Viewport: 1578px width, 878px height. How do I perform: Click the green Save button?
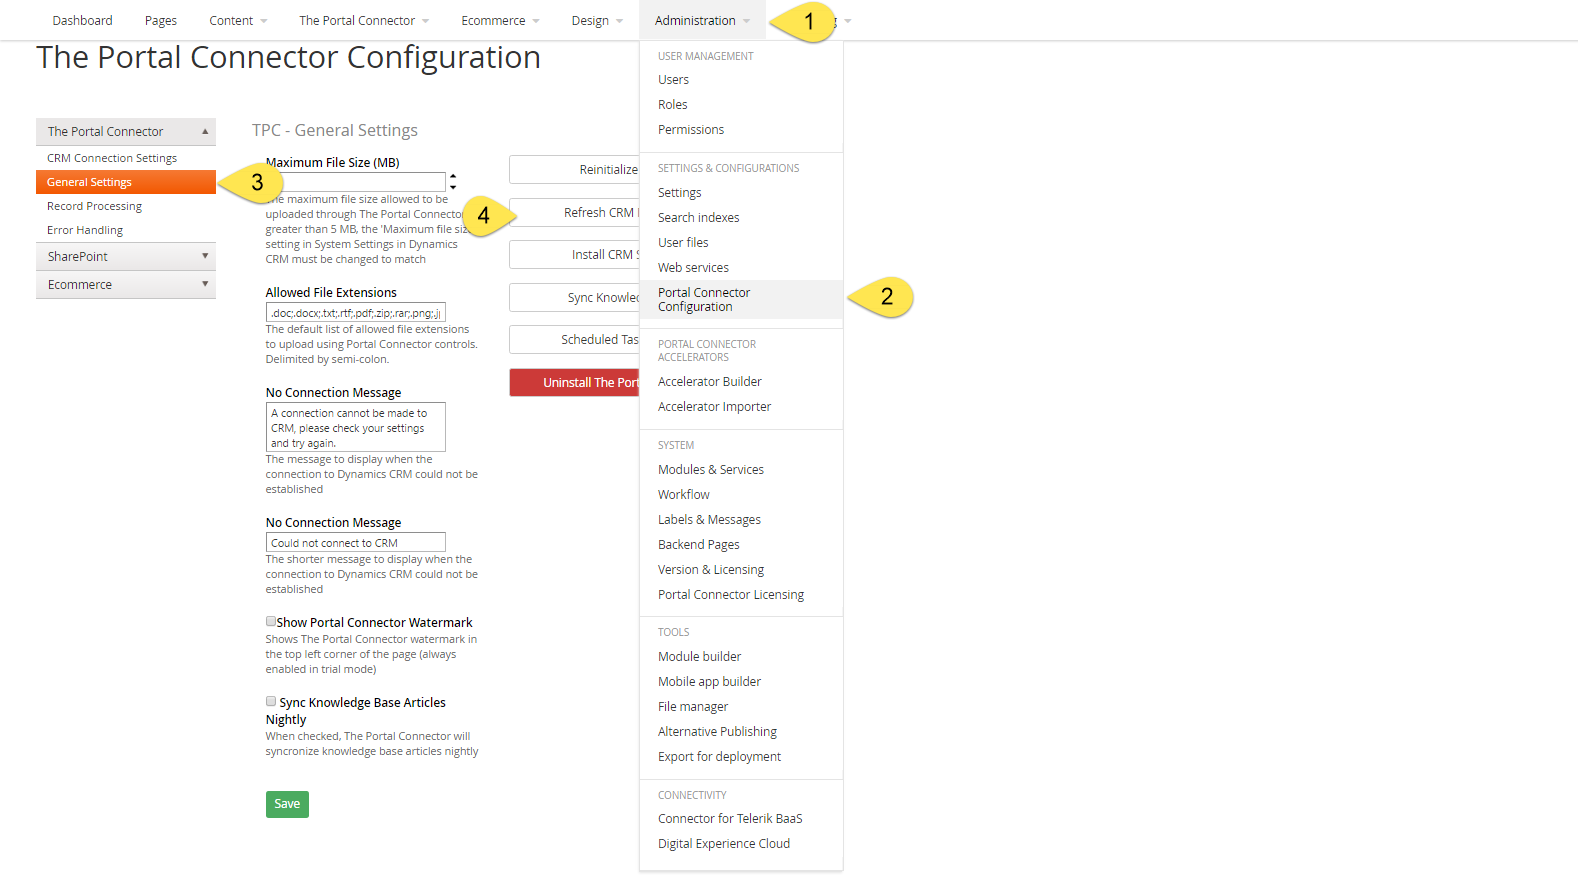[x=287, y=804]
